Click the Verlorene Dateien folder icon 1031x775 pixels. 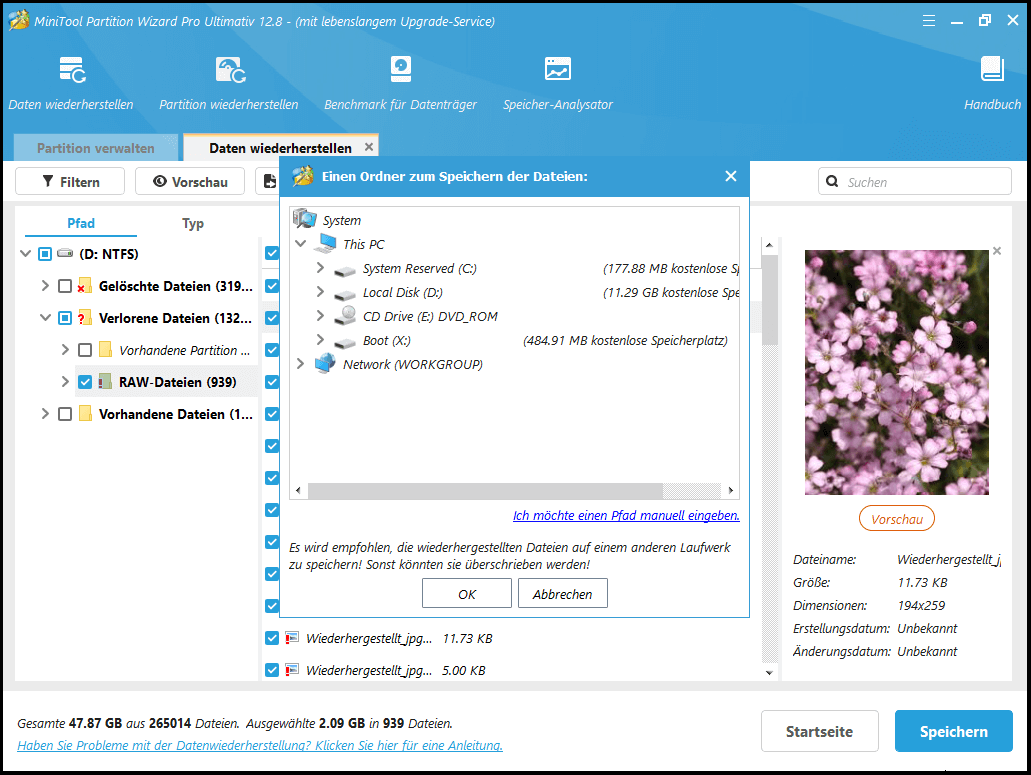click(84, 318)
